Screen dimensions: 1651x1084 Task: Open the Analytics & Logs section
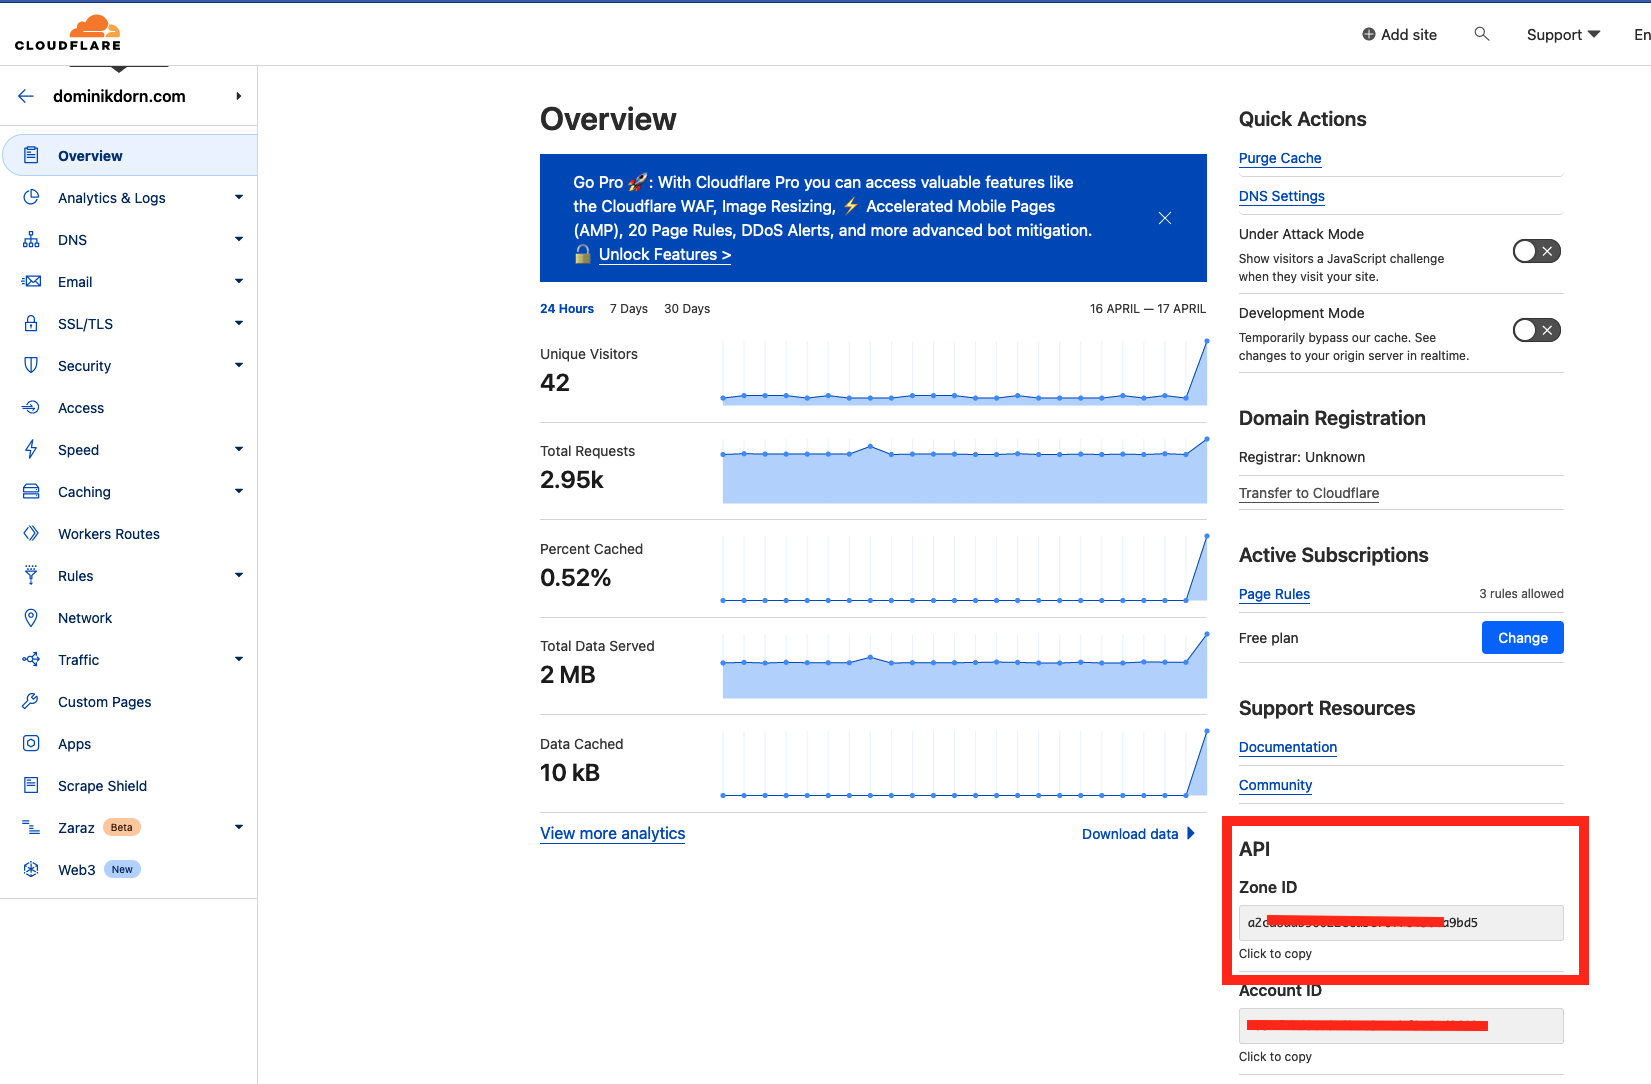tap(111, 197)
